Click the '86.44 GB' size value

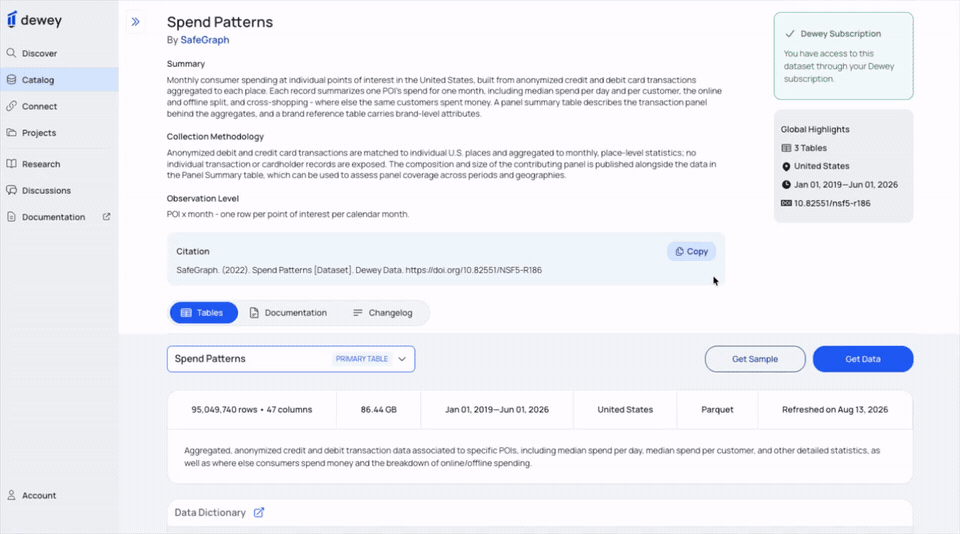tap(378, 410)
